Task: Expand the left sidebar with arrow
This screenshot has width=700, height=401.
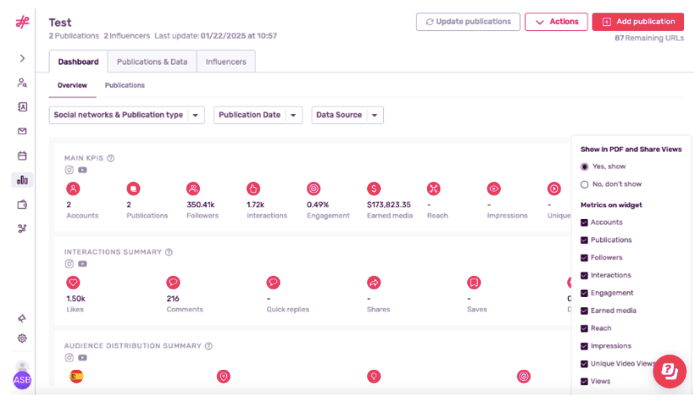Action: click(x=22, y=58)
